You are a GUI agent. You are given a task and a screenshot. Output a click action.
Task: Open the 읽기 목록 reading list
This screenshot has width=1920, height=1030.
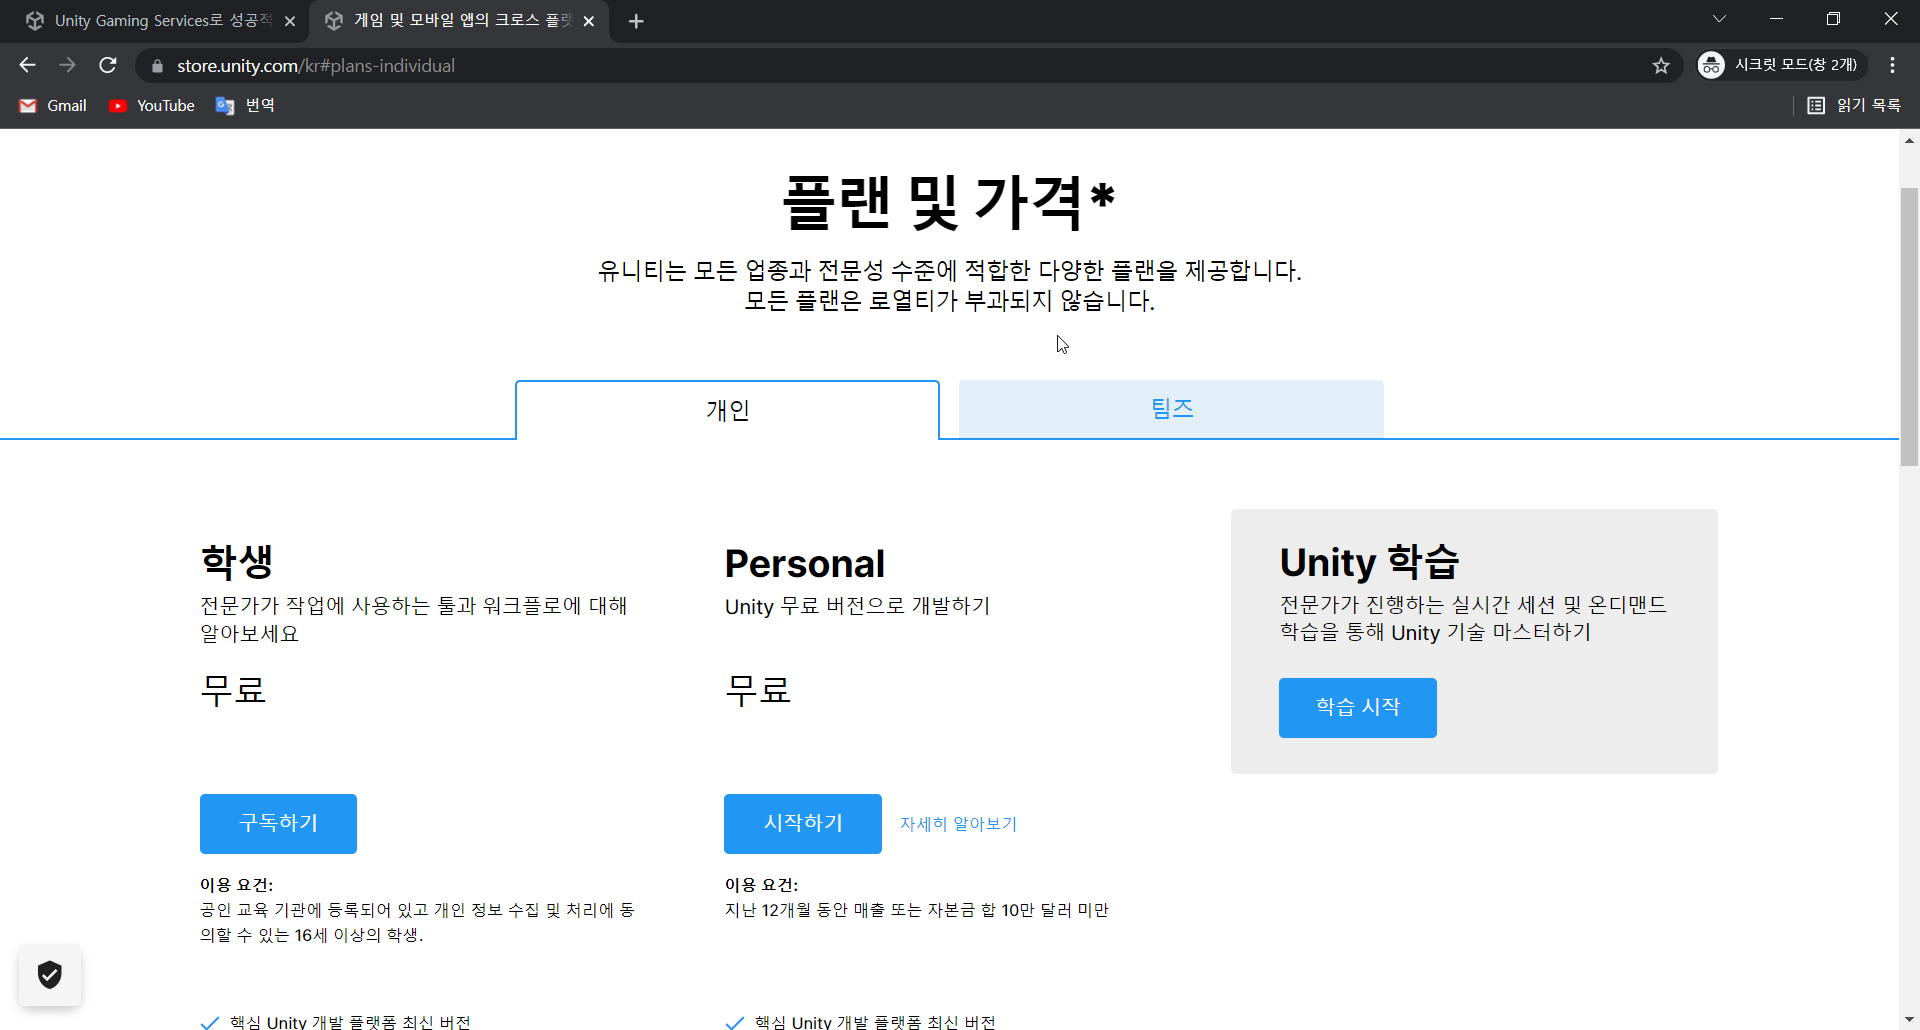(x=1854, y=105)
